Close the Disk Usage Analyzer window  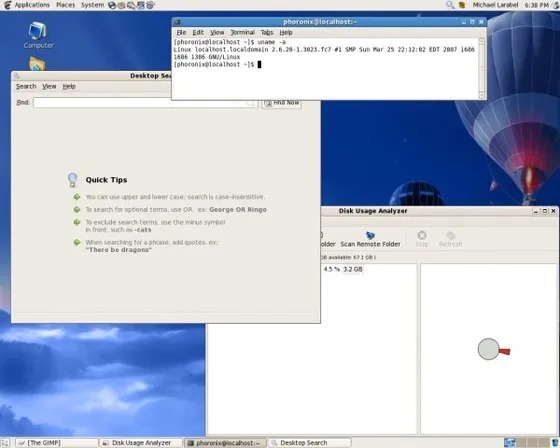coord(553,211)
